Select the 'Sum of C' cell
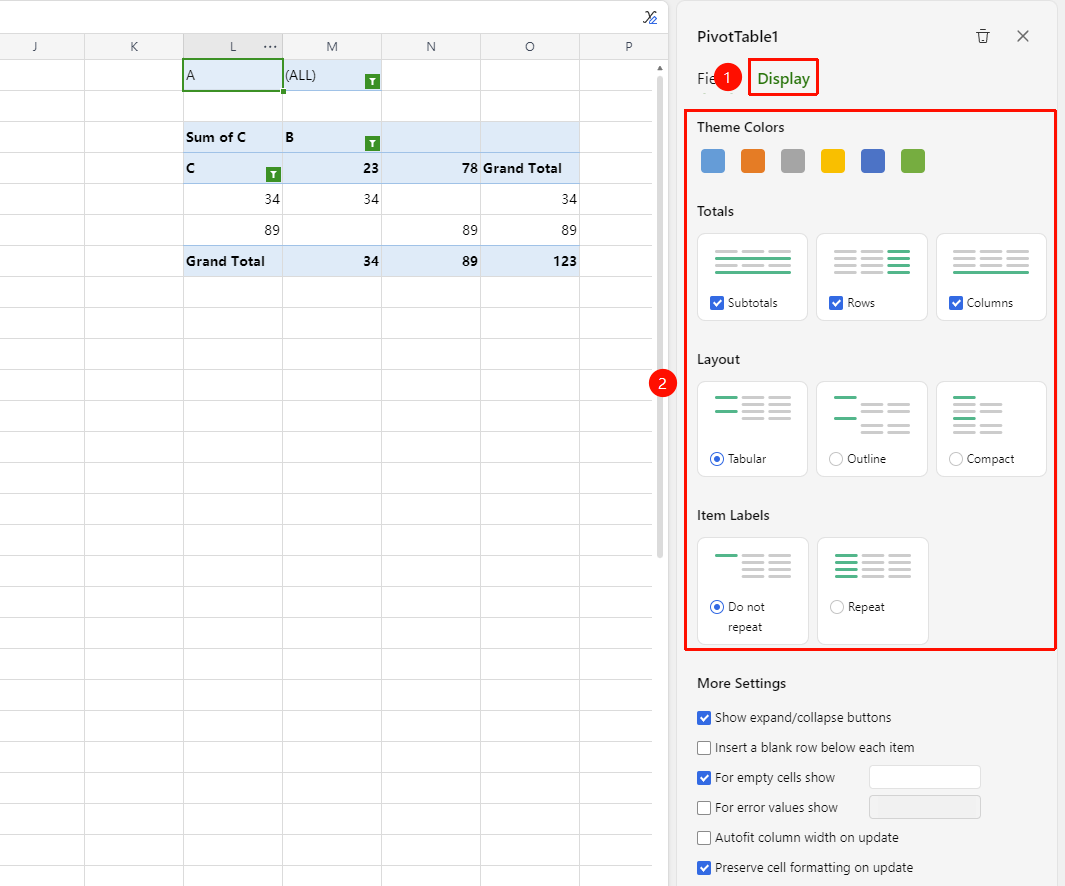The height and width of the screenshot is (886, 1065). coord(233,137)
